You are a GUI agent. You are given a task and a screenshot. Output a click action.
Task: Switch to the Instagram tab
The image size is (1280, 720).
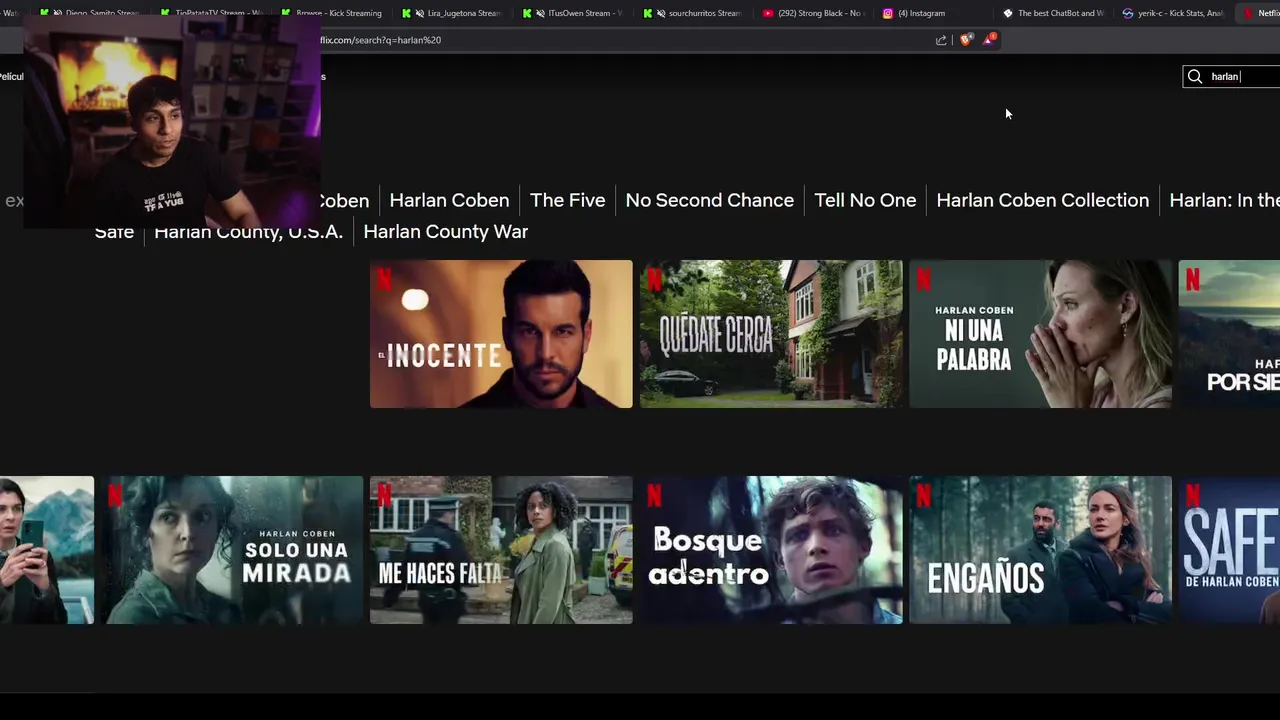tap(936, 13)
